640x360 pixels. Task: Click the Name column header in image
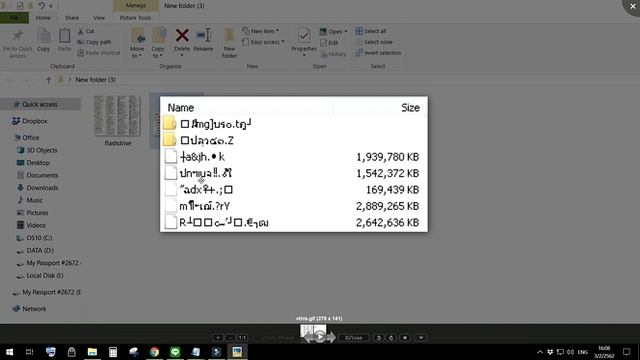click(181, 108)
